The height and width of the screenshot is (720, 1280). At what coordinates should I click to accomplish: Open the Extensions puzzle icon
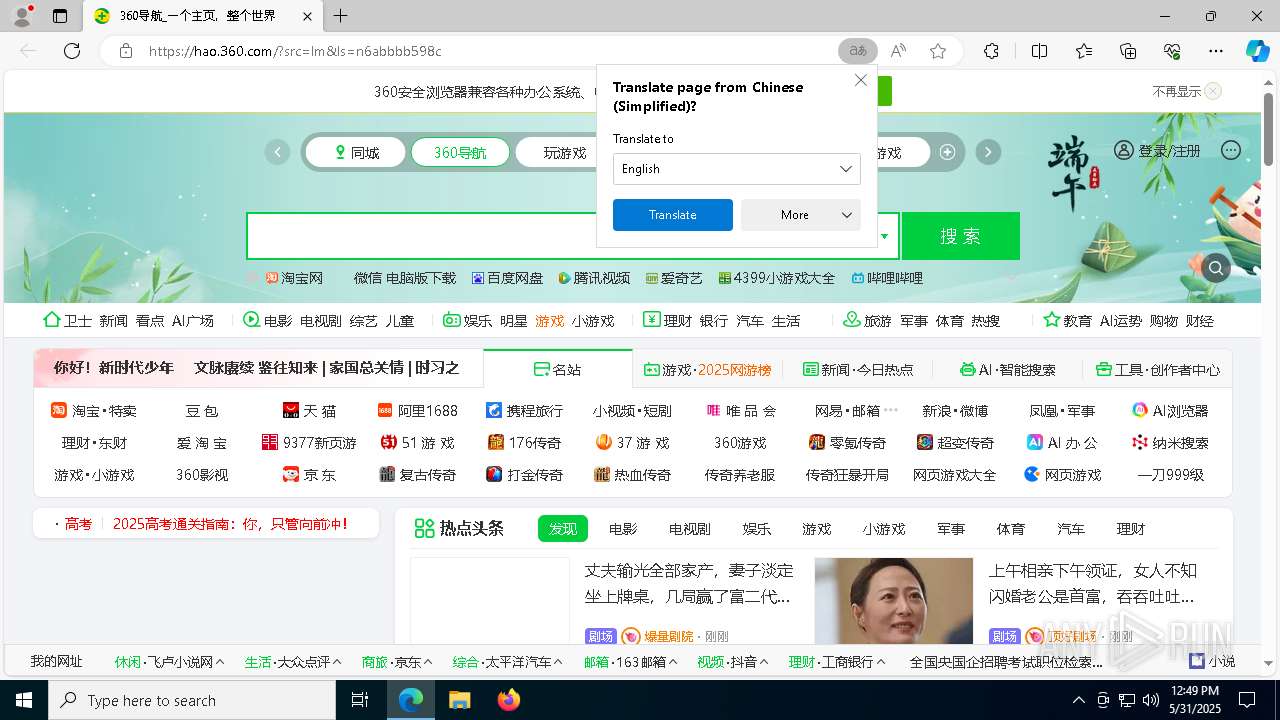point(991,51)
